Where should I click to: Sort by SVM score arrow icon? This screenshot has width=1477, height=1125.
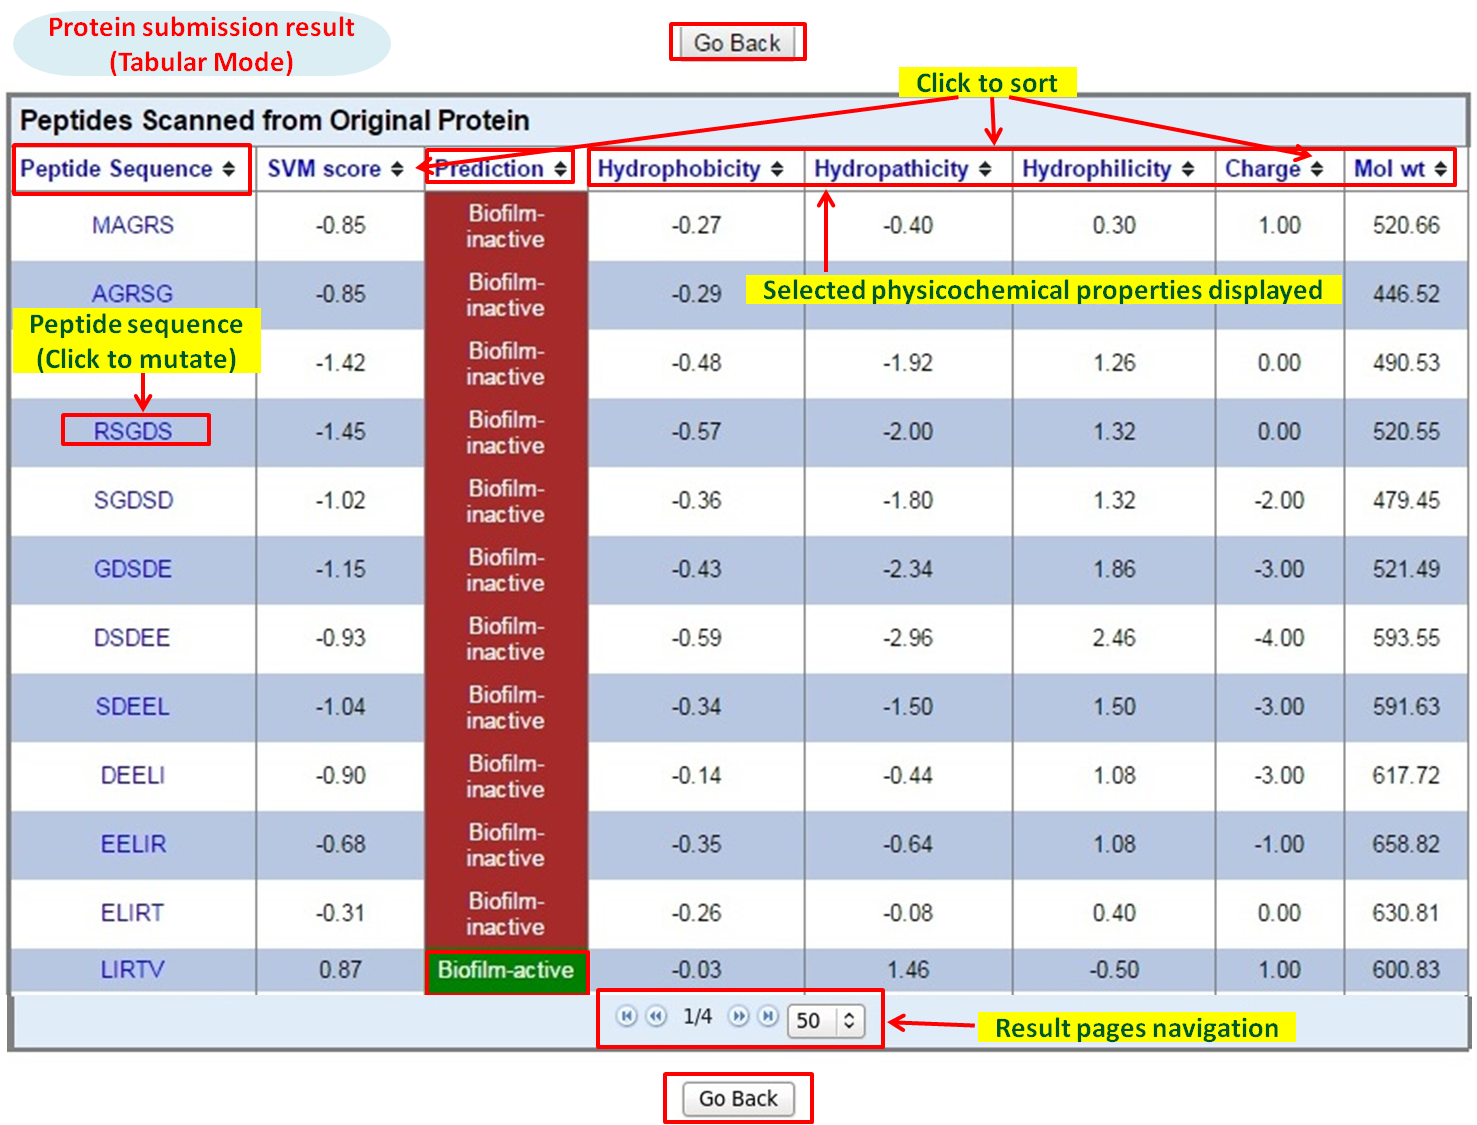397,169
